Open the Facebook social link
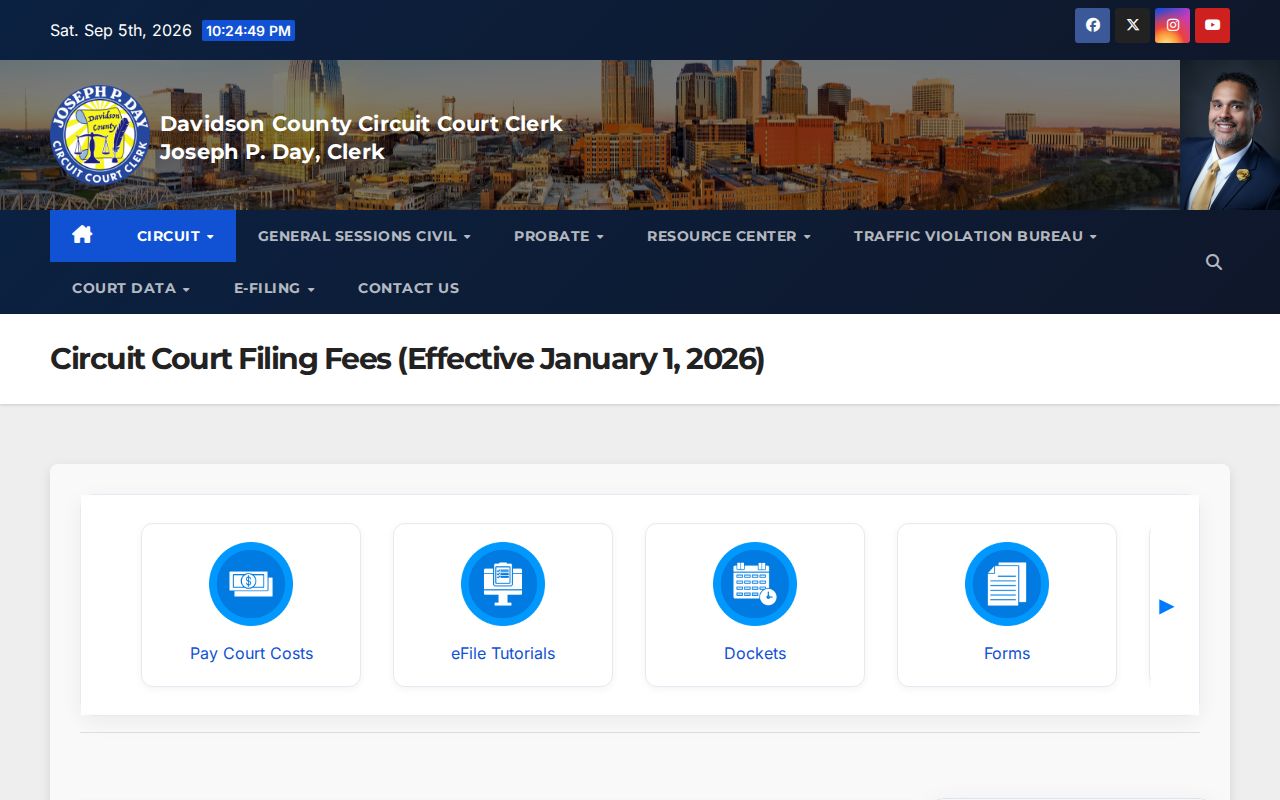This screenshot has width=1280, height=800. tap(1092, 25)
